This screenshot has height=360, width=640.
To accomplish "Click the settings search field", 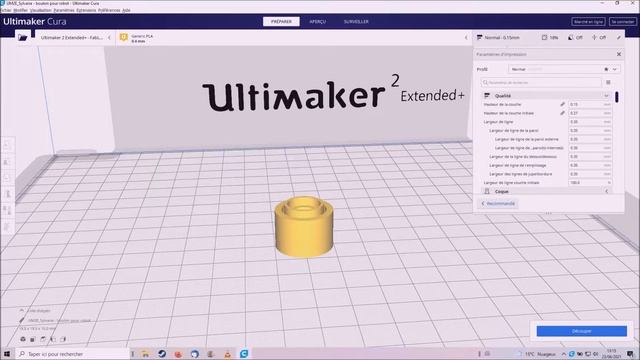I will point(541,82).
